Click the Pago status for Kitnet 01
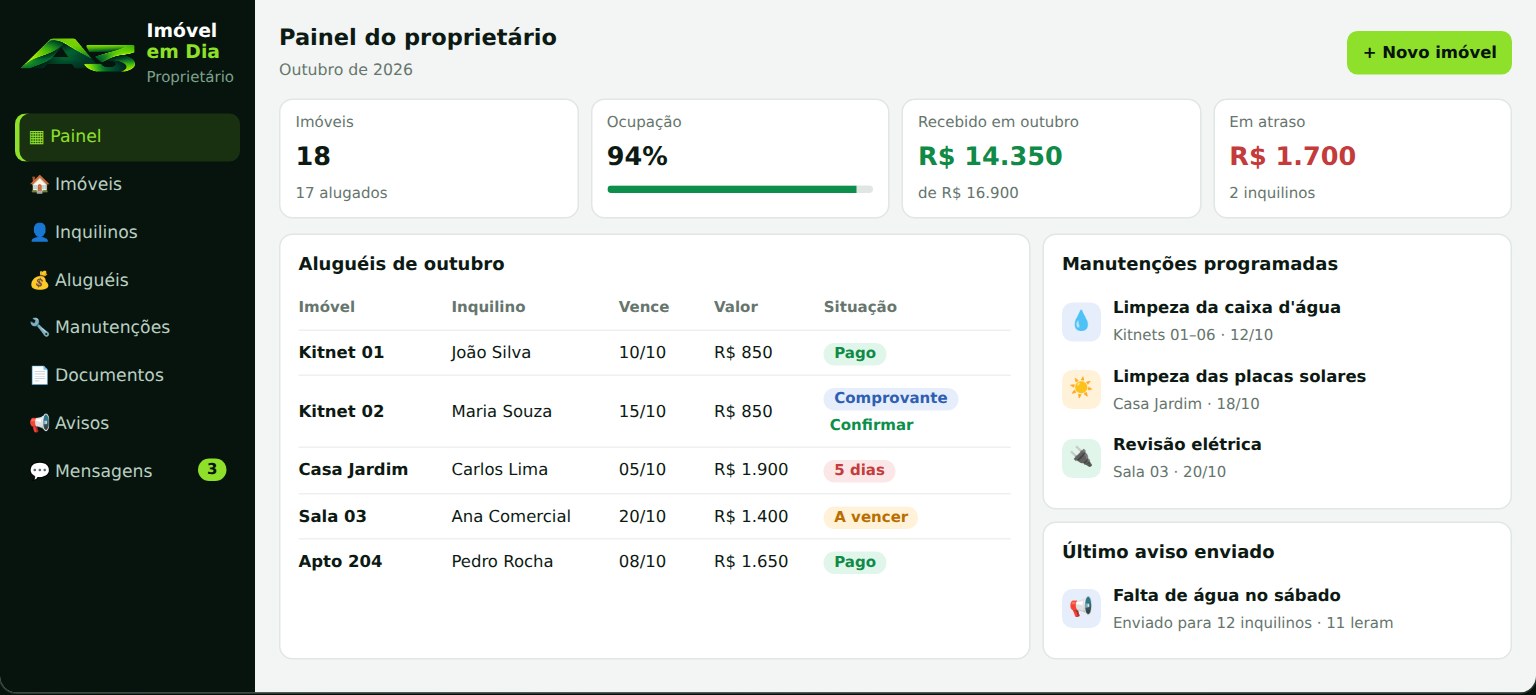This screenshot has height=695, width=1536. [855, 353]
